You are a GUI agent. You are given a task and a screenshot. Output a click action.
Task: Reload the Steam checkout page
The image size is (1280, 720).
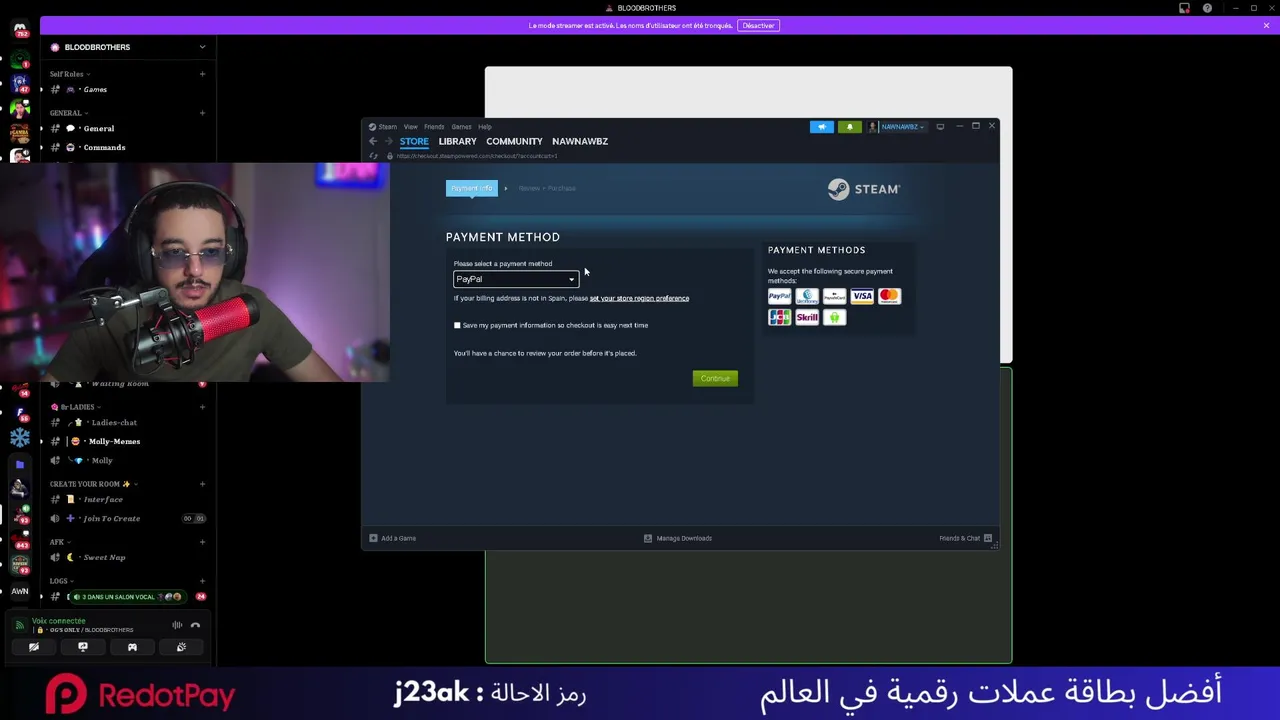pyautogui.click(x=374, y=156)
